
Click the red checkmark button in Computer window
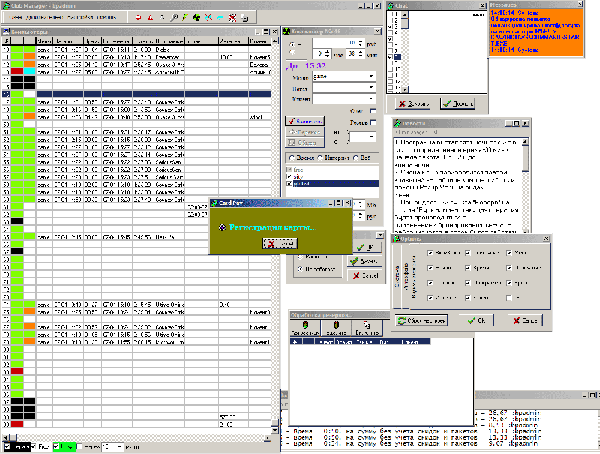[305, 121]
